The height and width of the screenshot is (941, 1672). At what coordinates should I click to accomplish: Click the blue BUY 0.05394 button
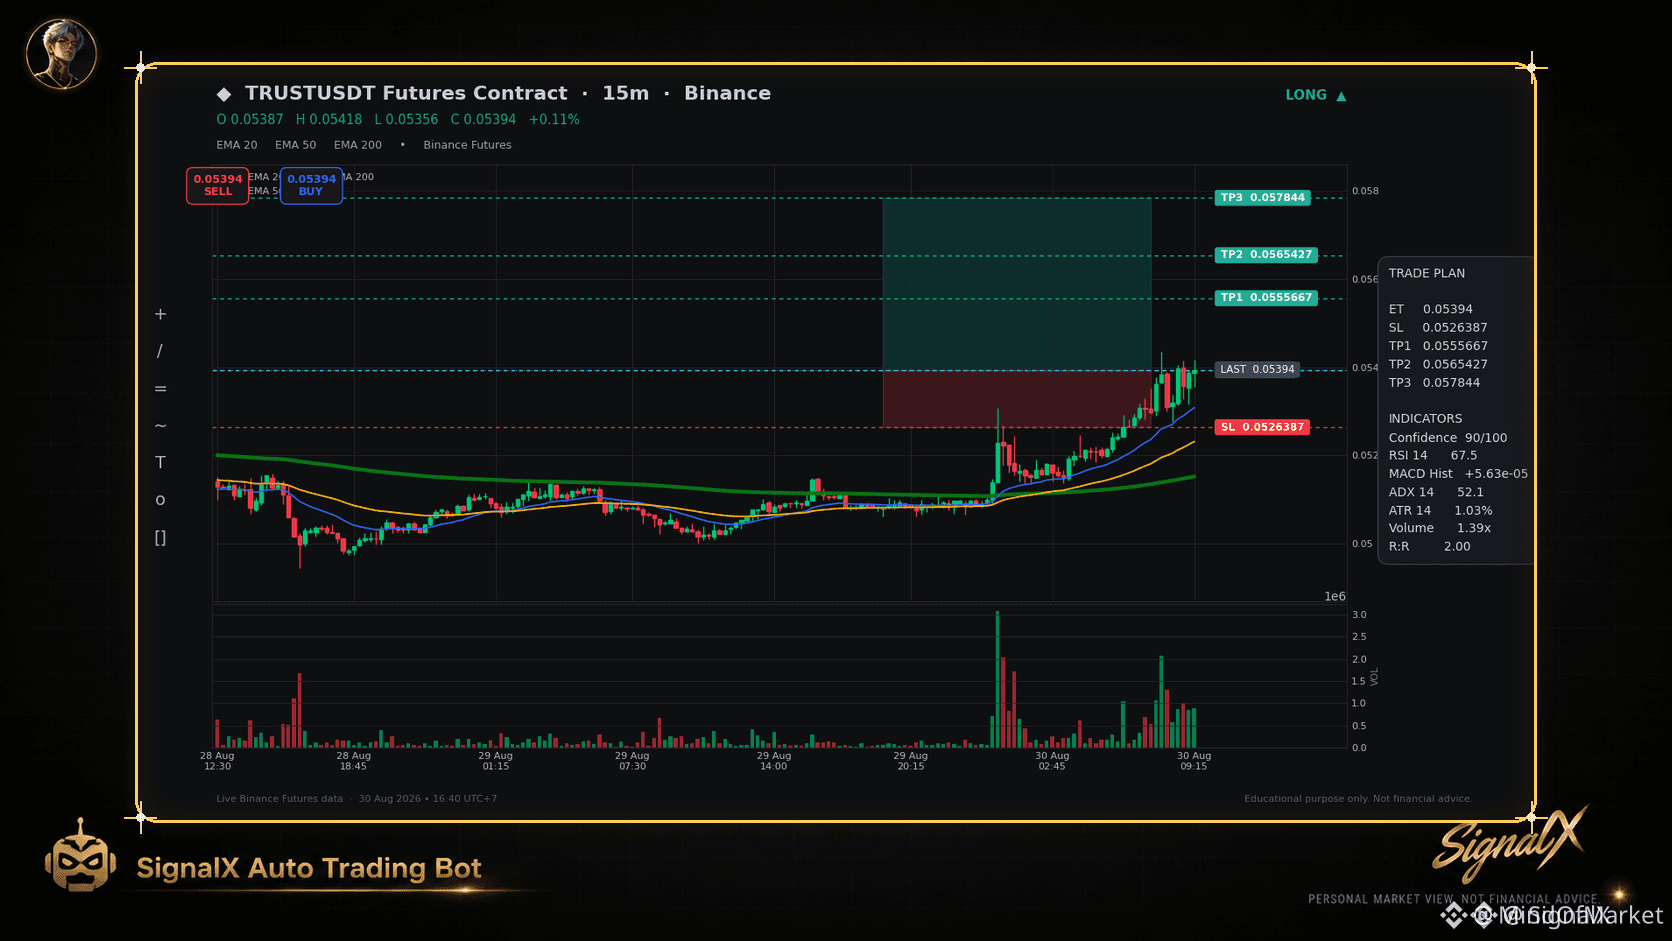pos(311,185)
